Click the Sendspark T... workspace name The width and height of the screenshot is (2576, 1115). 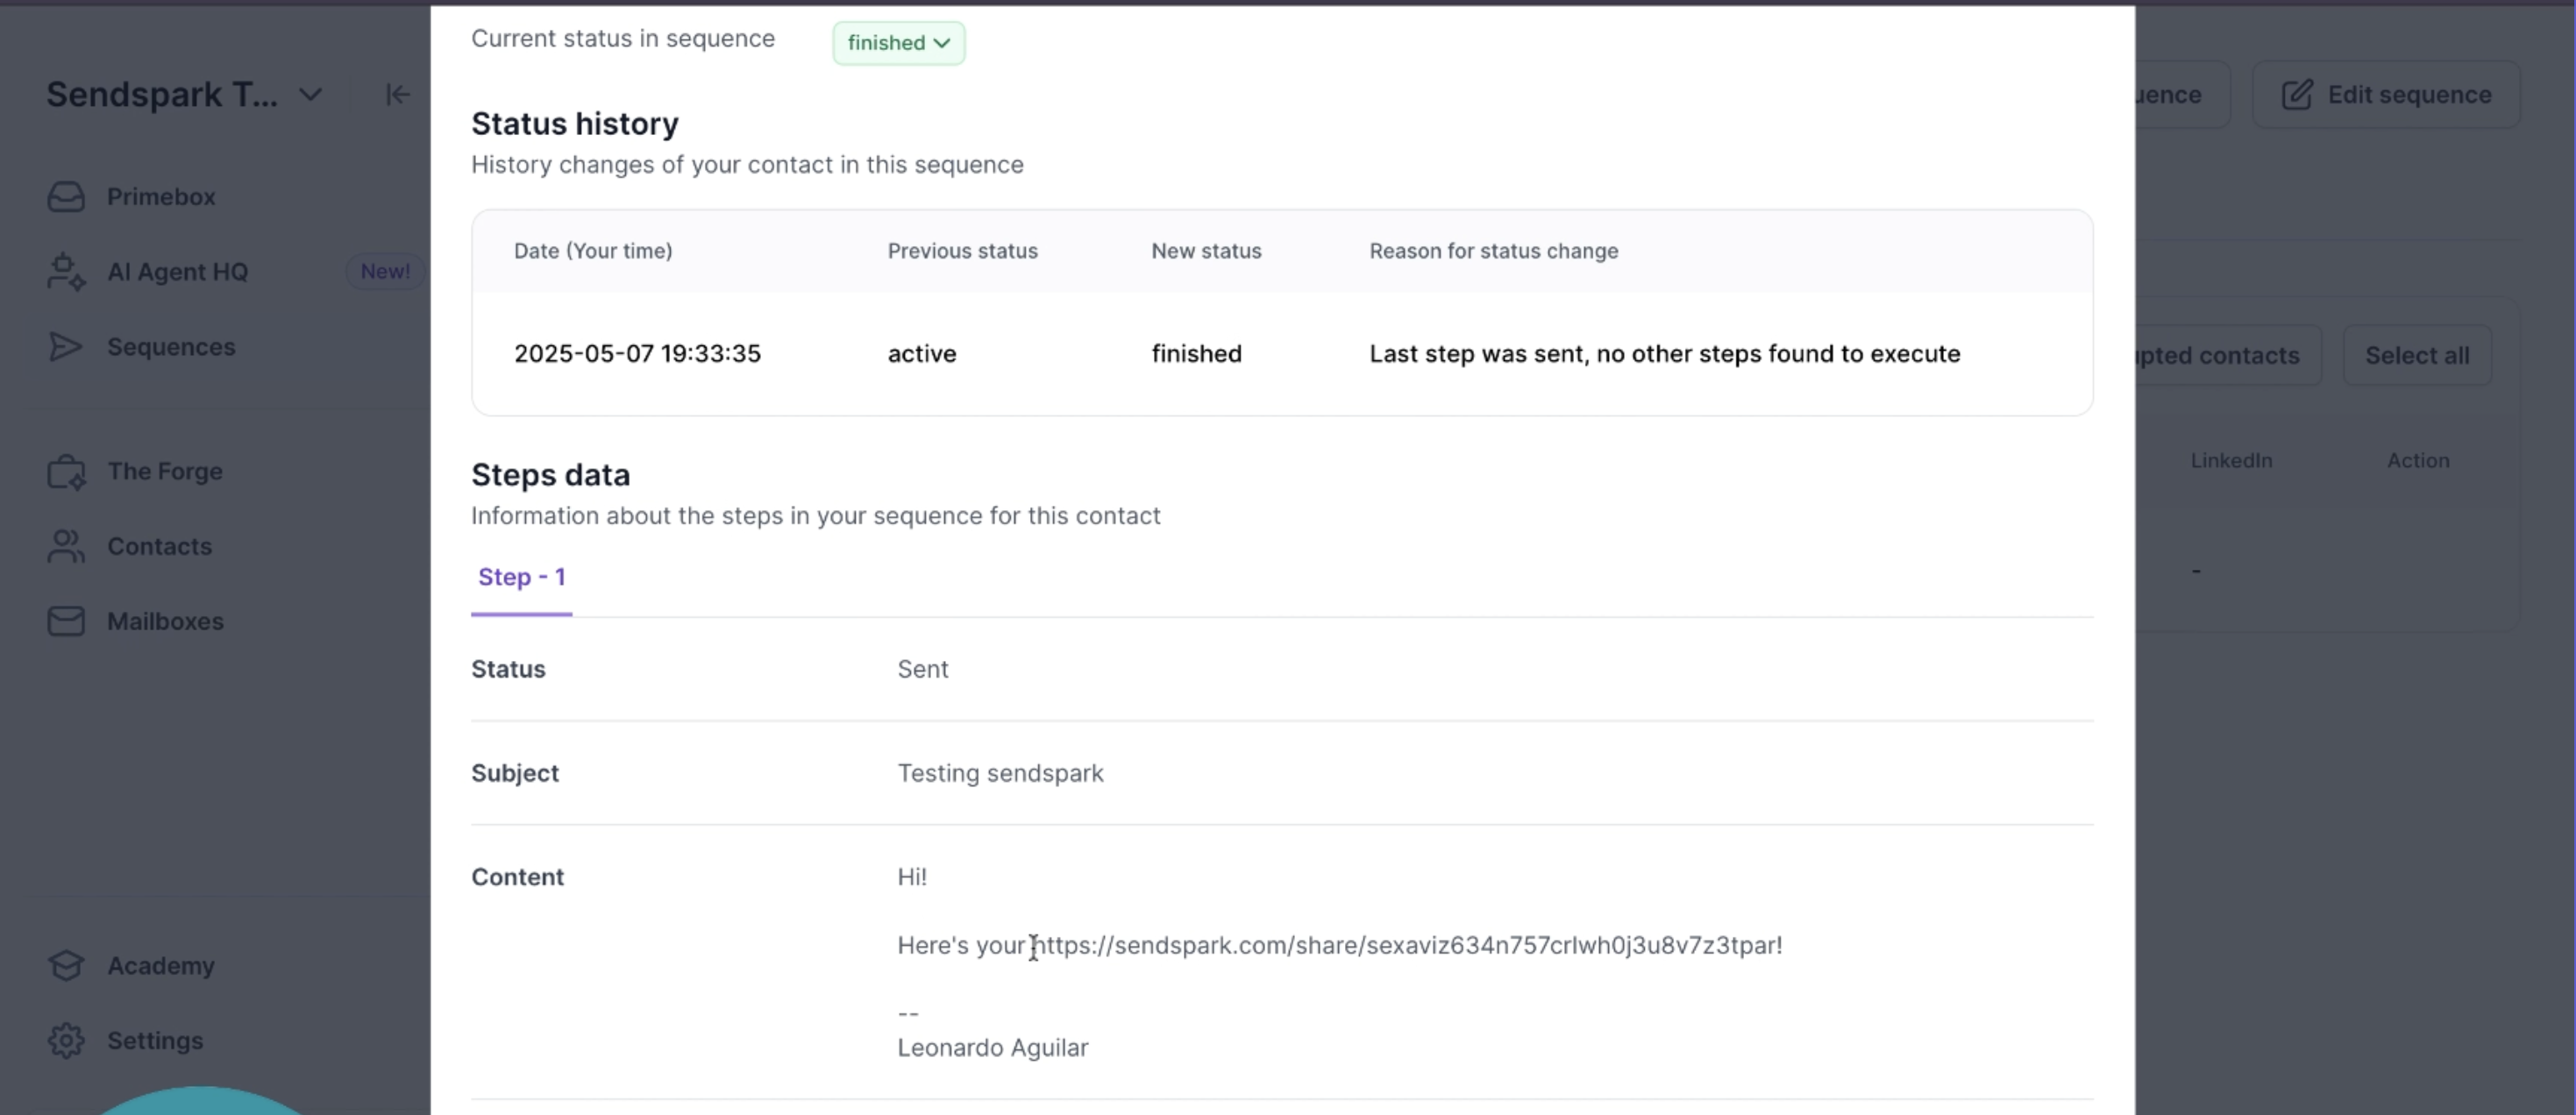(162, 95)
